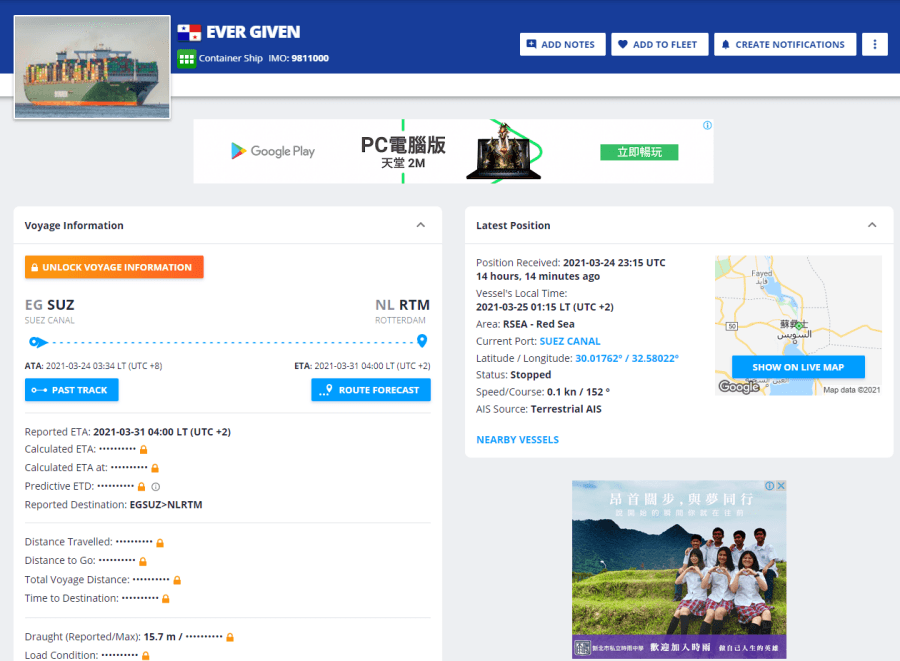Viewport: 900px width, 661px height.
Task: Click the AIS Source Terrestrial AIS text
Action: point(539,409)
